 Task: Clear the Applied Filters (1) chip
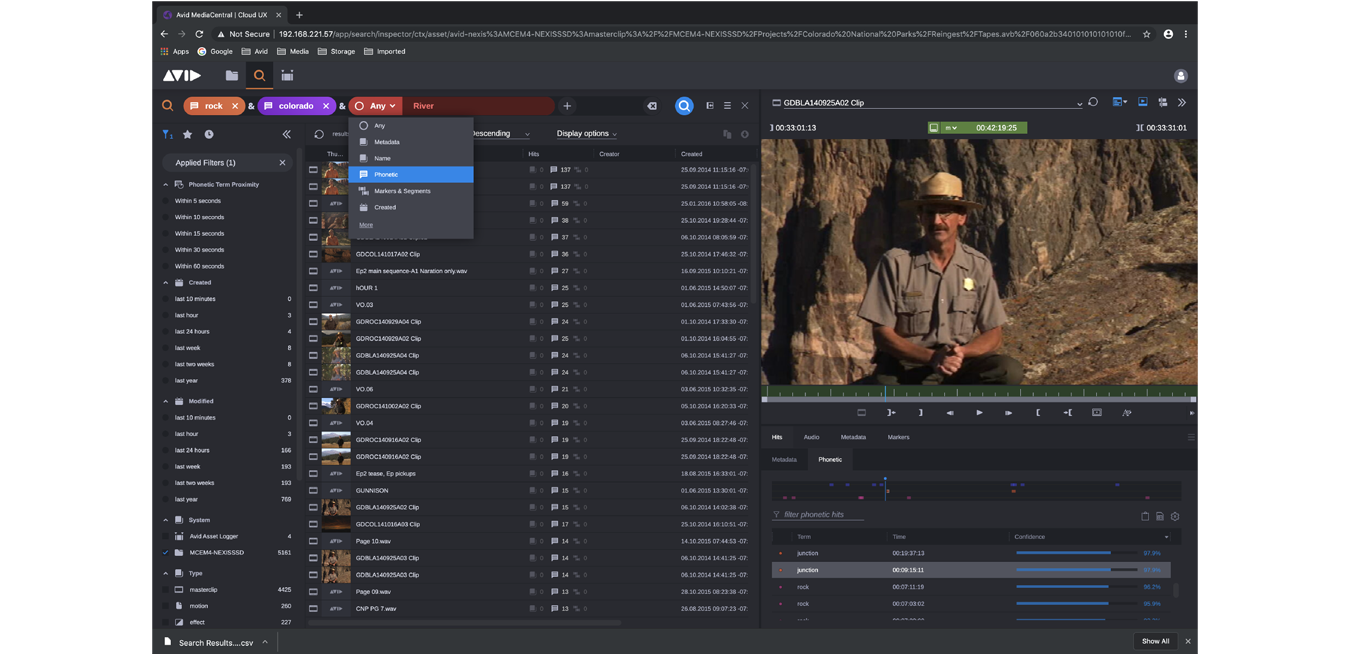coord(282,163)
